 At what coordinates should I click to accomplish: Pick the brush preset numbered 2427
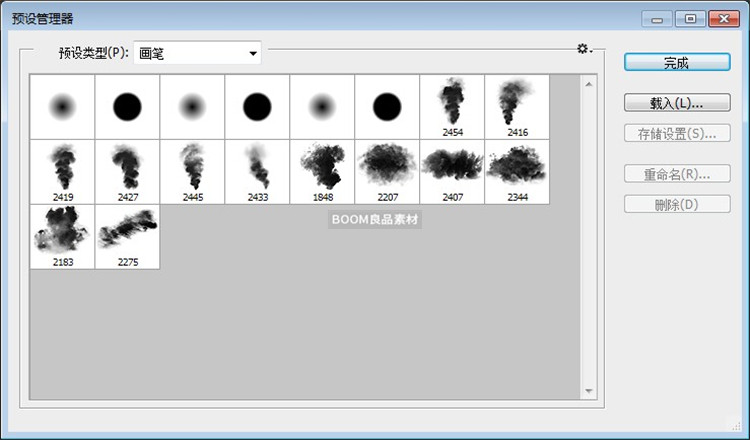pyautogui.click(x=127, y=171)
